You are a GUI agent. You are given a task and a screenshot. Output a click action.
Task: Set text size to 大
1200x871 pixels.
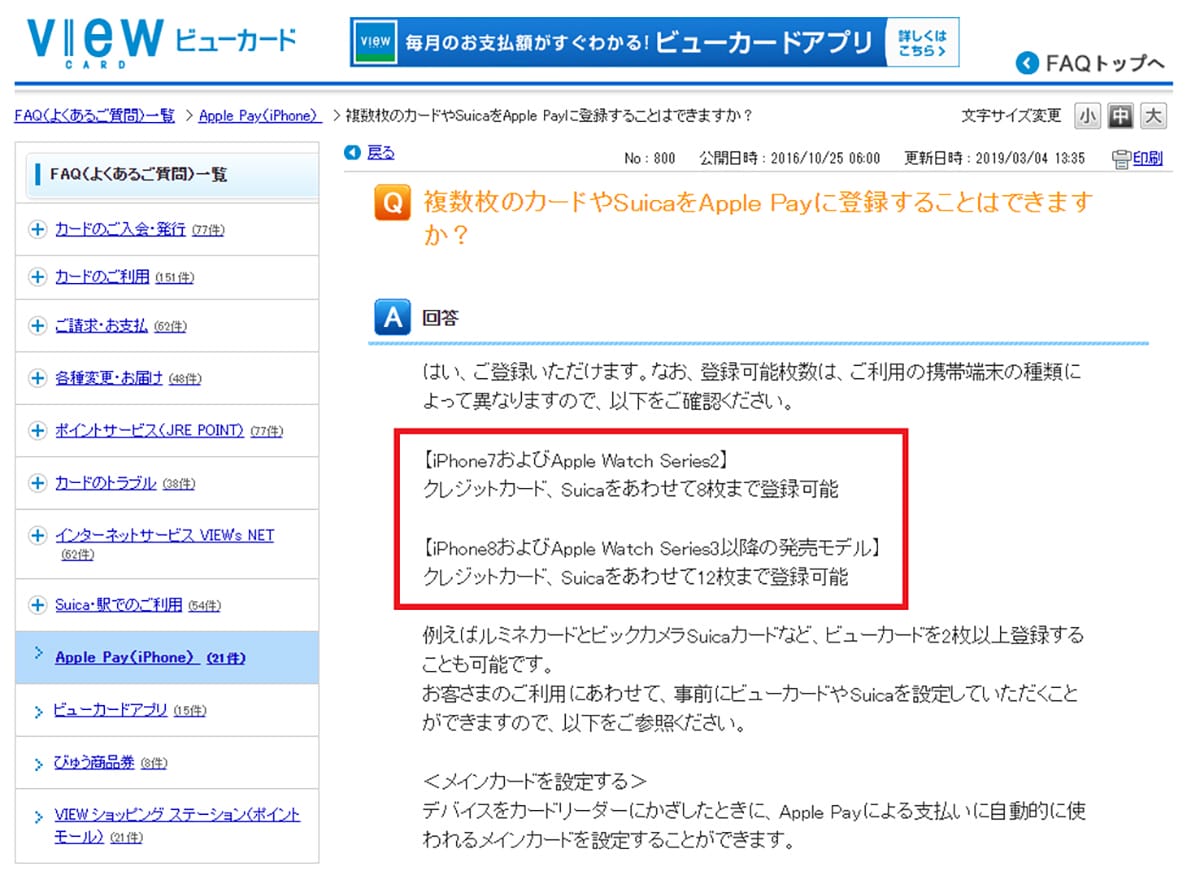pyautogui.click(x=1154, y=116)
